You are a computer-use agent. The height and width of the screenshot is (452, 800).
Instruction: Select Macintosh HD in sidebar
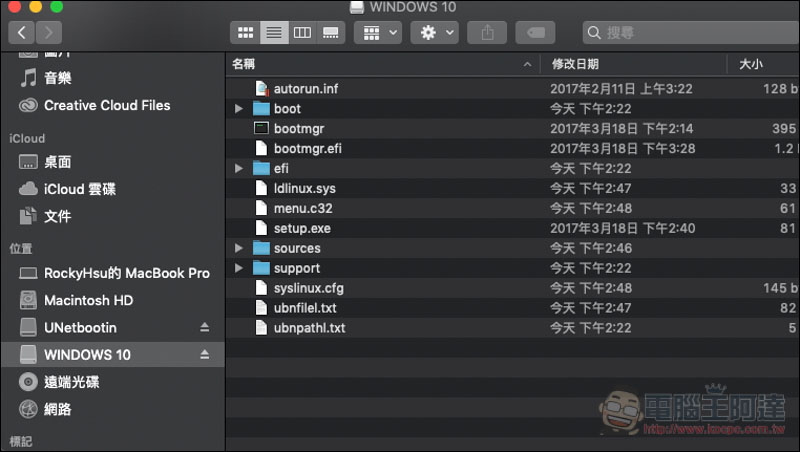pos(112,300)
